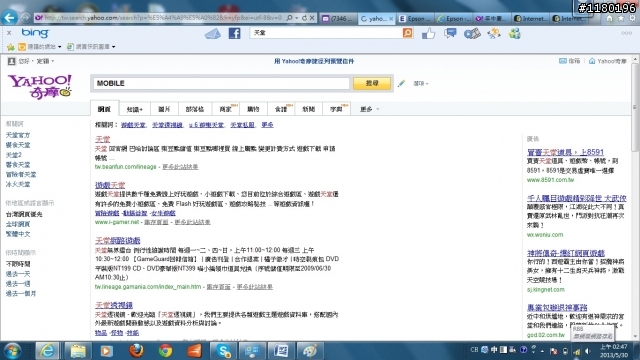Click in the Yahoo search box containing MOBILE

pos(222,83)
